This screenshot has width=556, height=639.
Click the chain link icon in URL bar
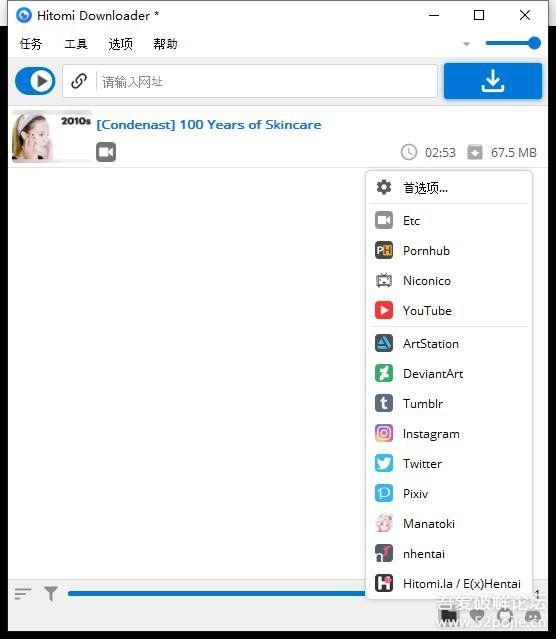click(79, 81)
